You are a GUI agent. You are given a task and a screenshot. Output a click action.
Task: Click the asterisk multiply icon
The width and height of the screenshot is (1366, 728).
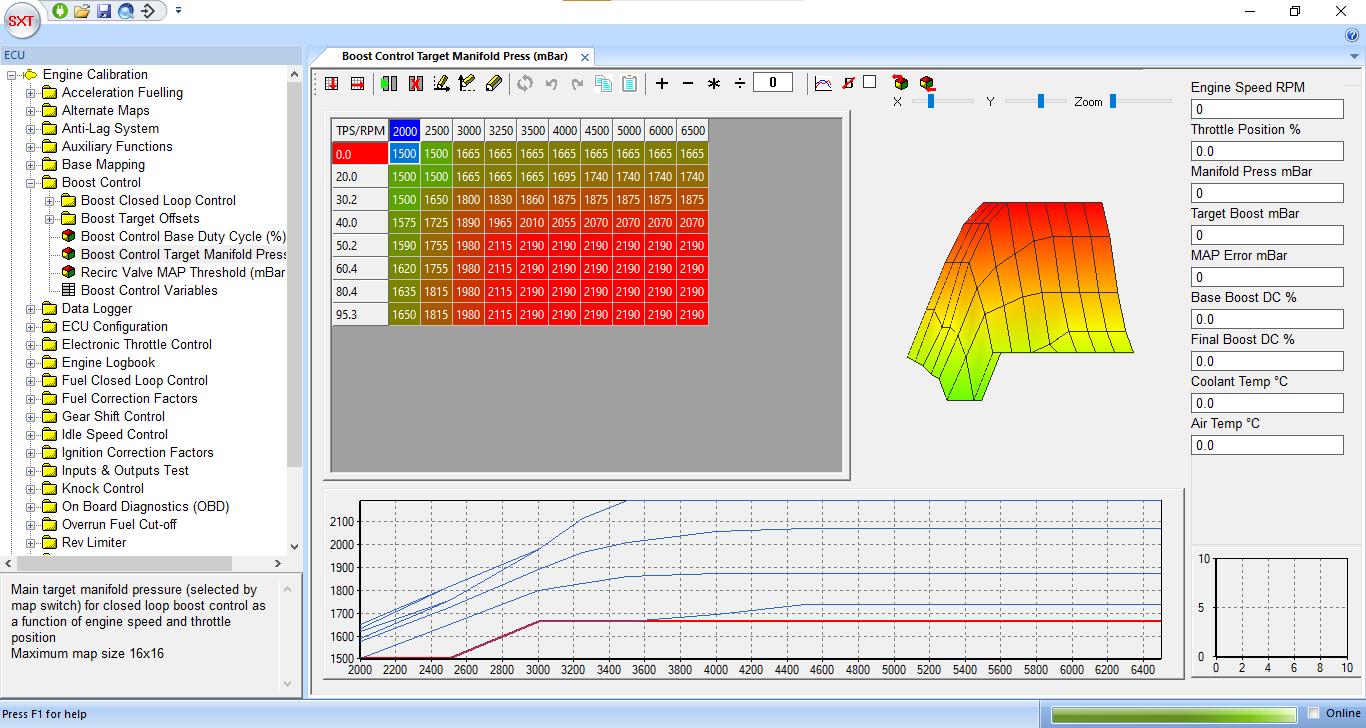pos(714,84)
